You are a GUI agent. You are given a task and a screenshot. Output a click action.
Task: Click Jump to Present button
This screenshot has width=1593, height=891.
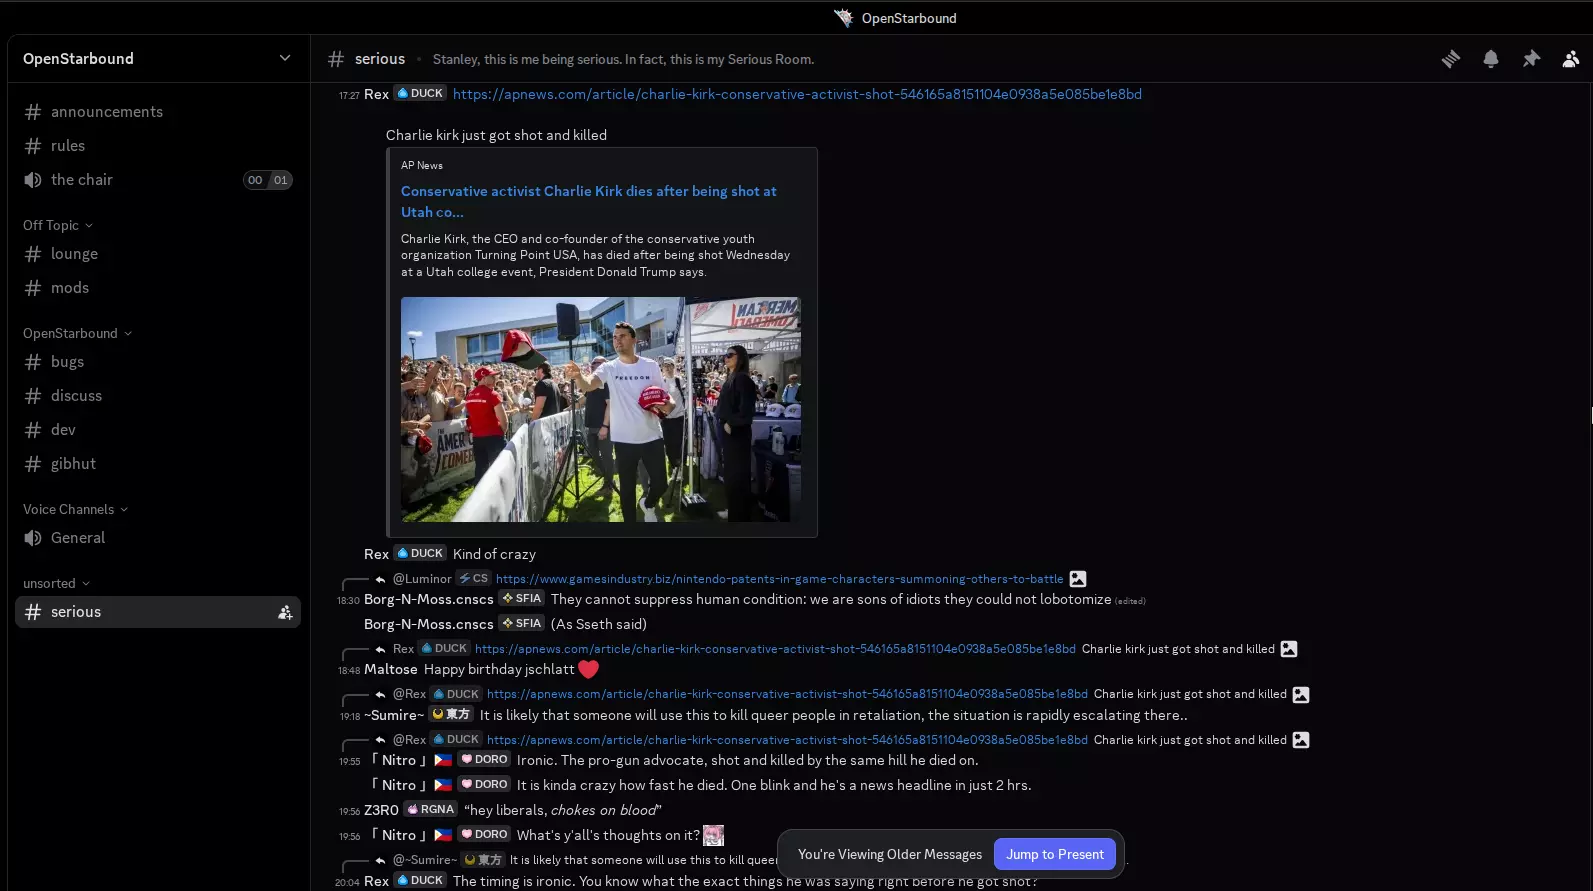pyautogui.click(x=1055, y=854)
